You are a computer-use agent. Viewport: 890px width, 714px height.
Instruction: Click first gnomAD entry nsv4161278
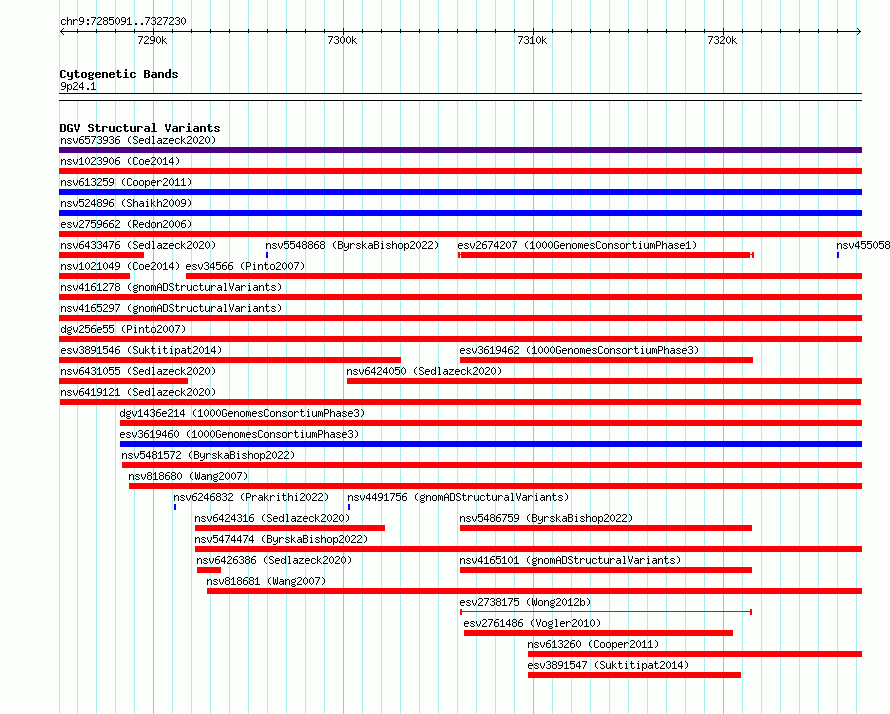coord(171,287)
